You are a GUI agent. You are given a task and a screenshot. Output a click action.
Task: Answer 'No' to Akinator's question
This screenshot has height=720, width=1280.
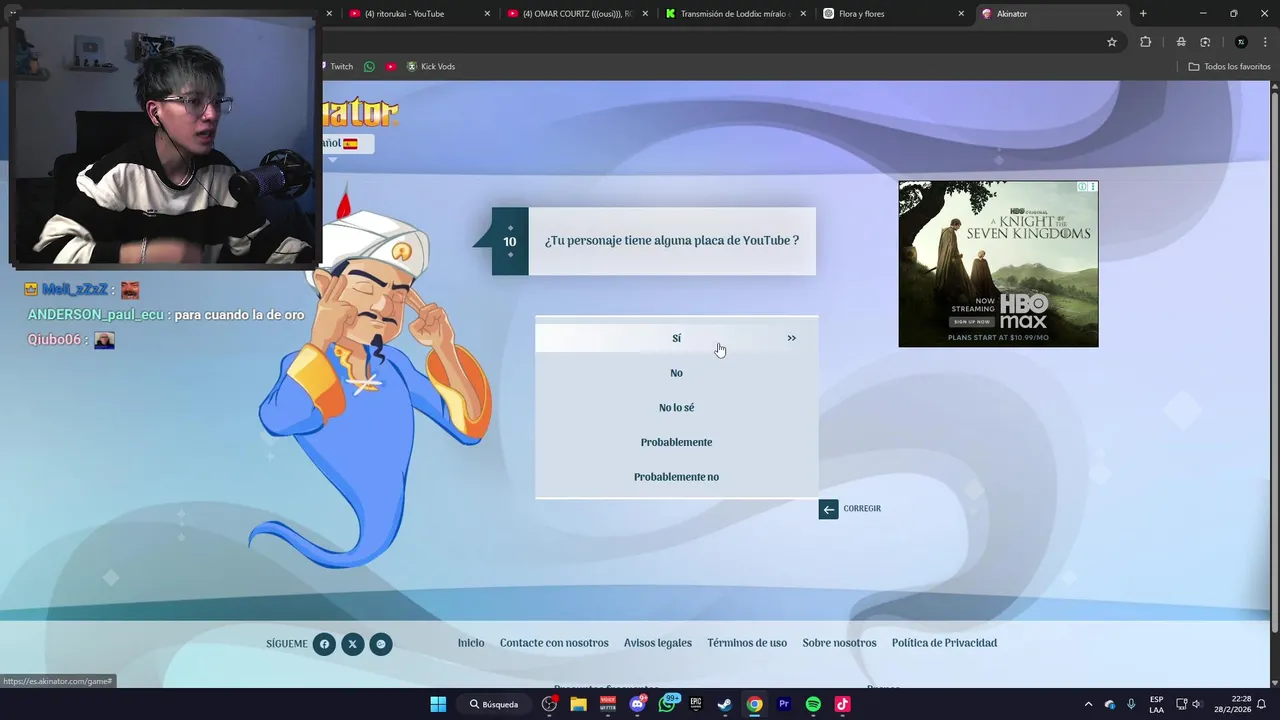coord(677,373)
